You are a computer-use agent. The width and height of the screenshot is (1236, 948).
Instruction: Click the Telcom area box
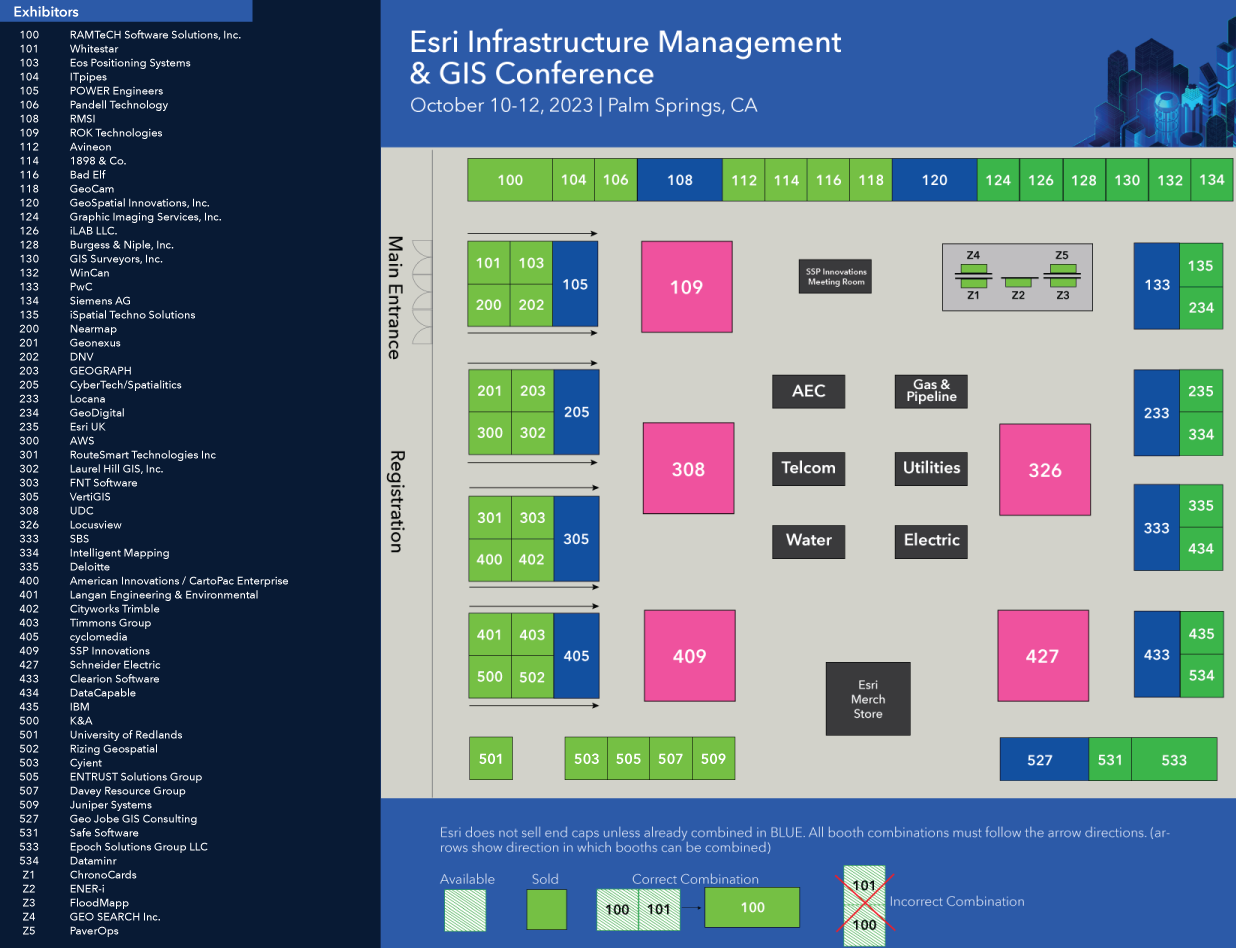[x=808, y=468]
